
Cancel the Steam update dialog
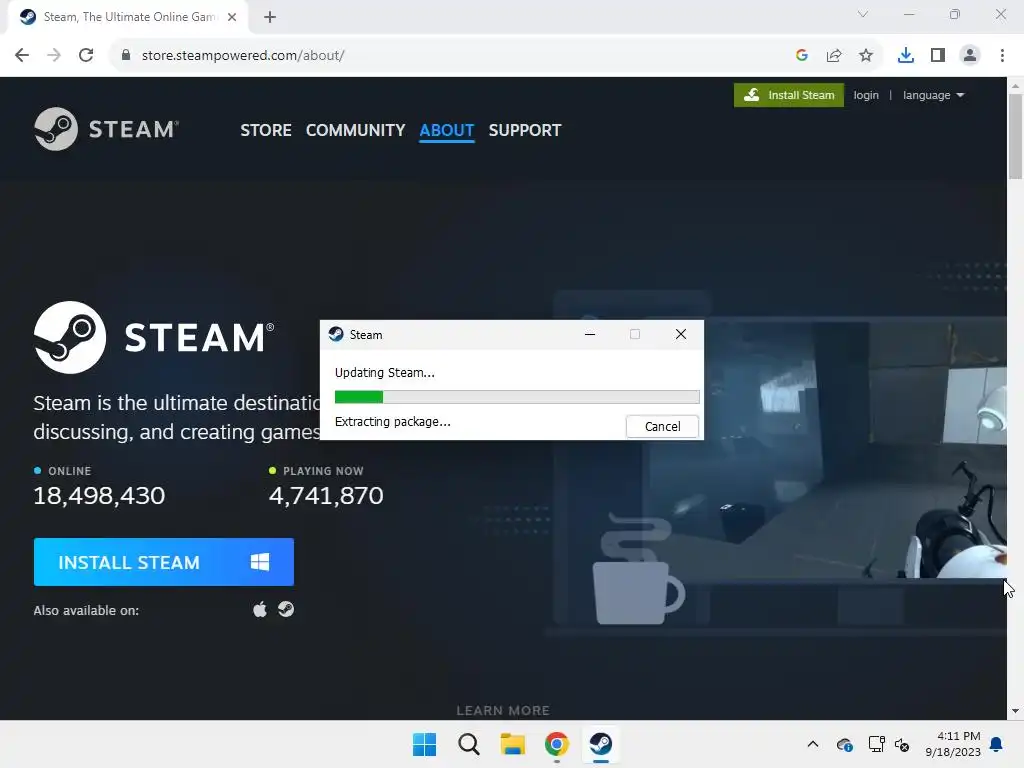662,426
